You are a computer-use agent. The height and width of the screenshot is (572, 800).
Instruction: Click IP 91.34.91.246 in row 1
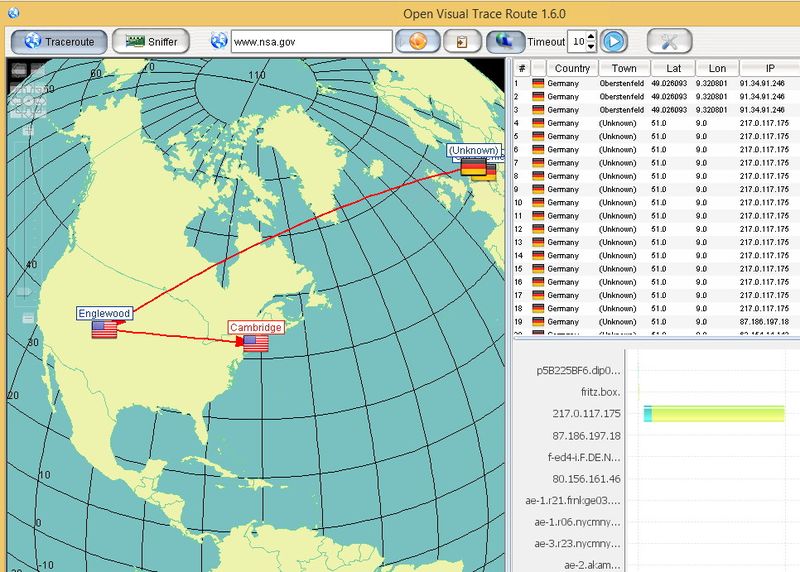tap(762, 83)
